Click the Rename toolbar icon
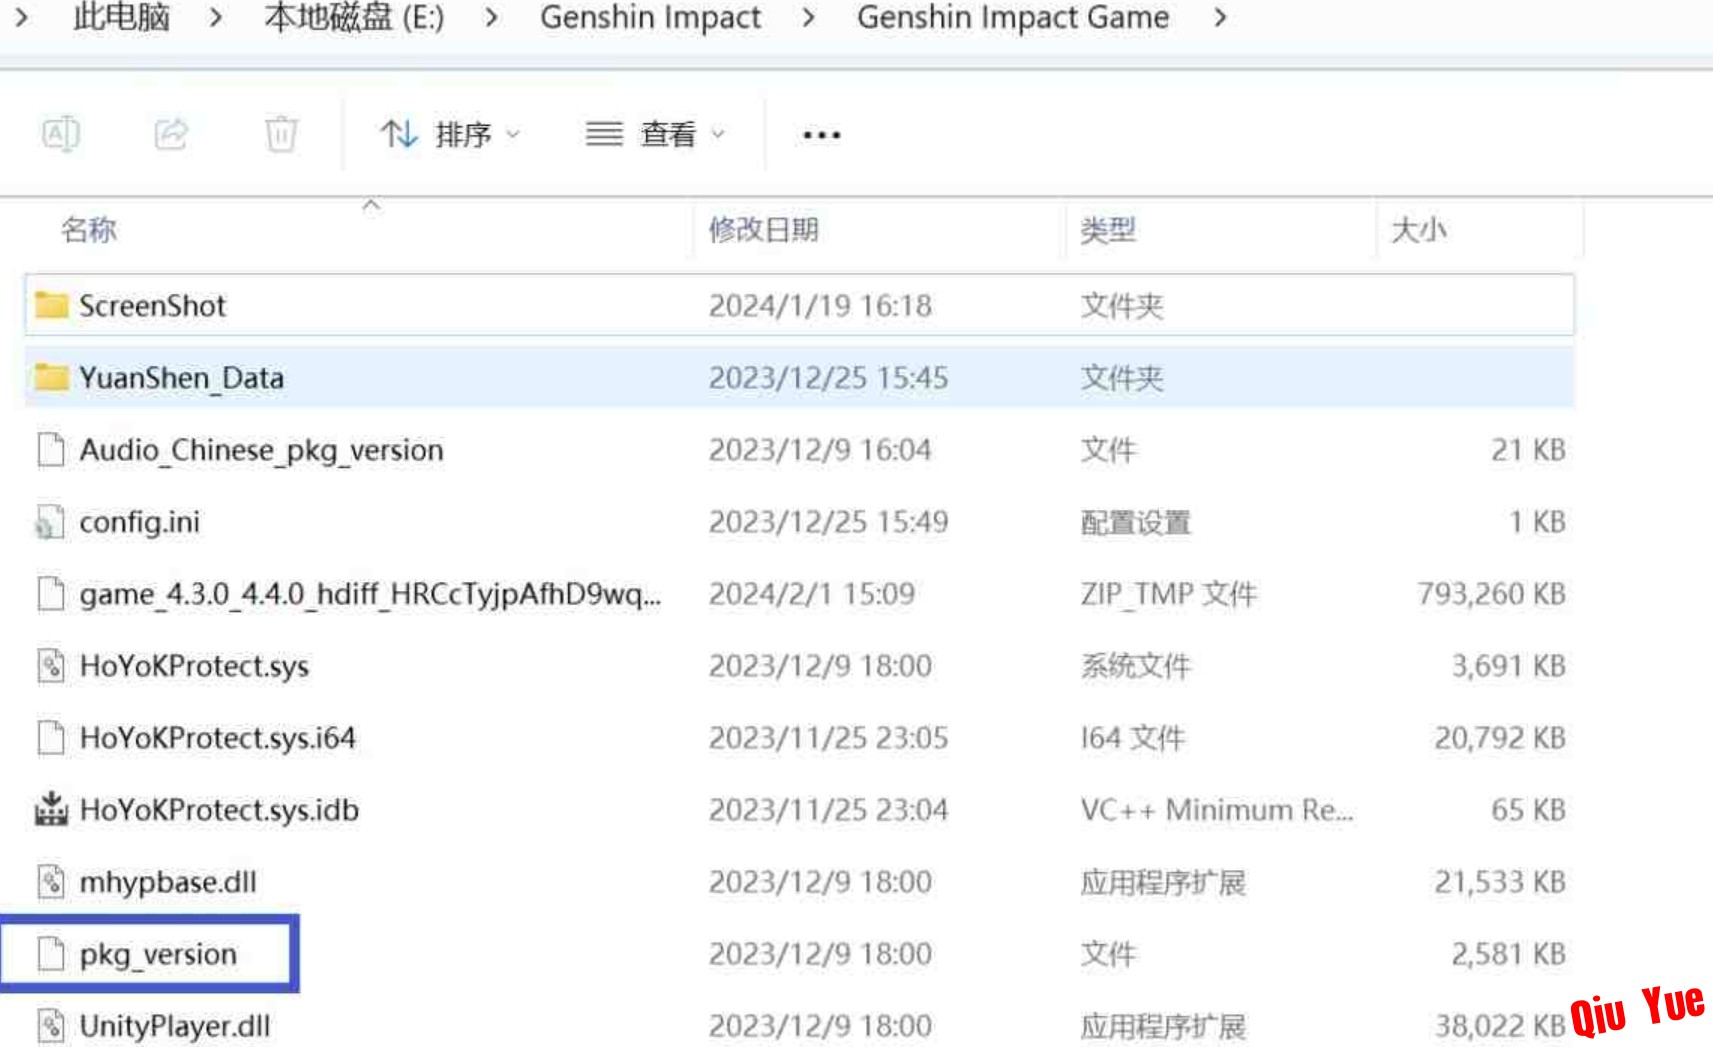1713x1047 pixels. coord(61,133)
